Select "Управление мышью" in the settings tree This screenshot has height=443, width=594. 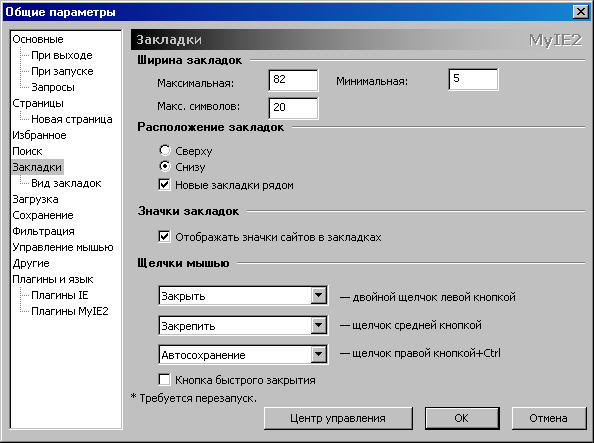(x=63, y=247)
